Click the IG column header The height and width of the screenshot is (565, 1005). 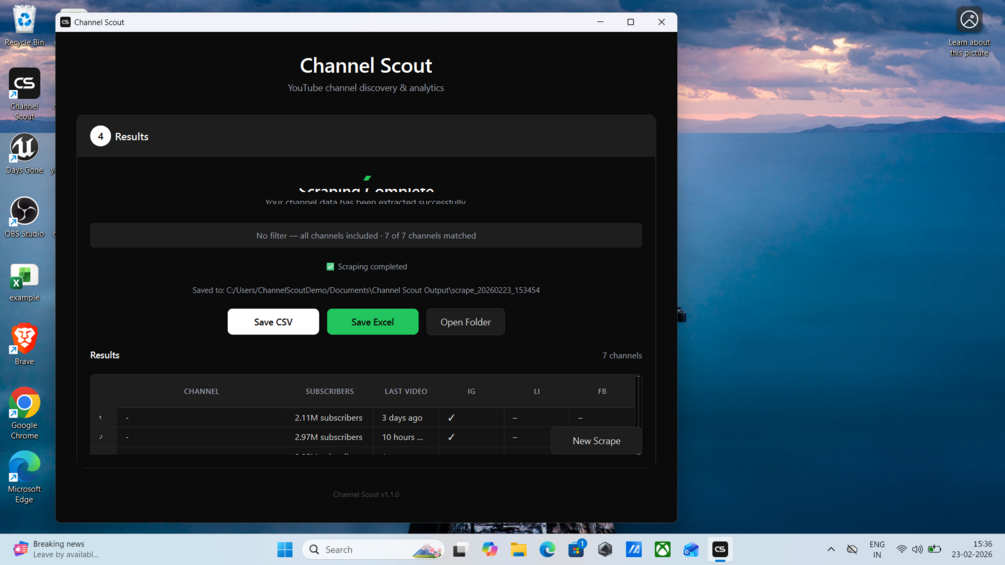[471, 391]
